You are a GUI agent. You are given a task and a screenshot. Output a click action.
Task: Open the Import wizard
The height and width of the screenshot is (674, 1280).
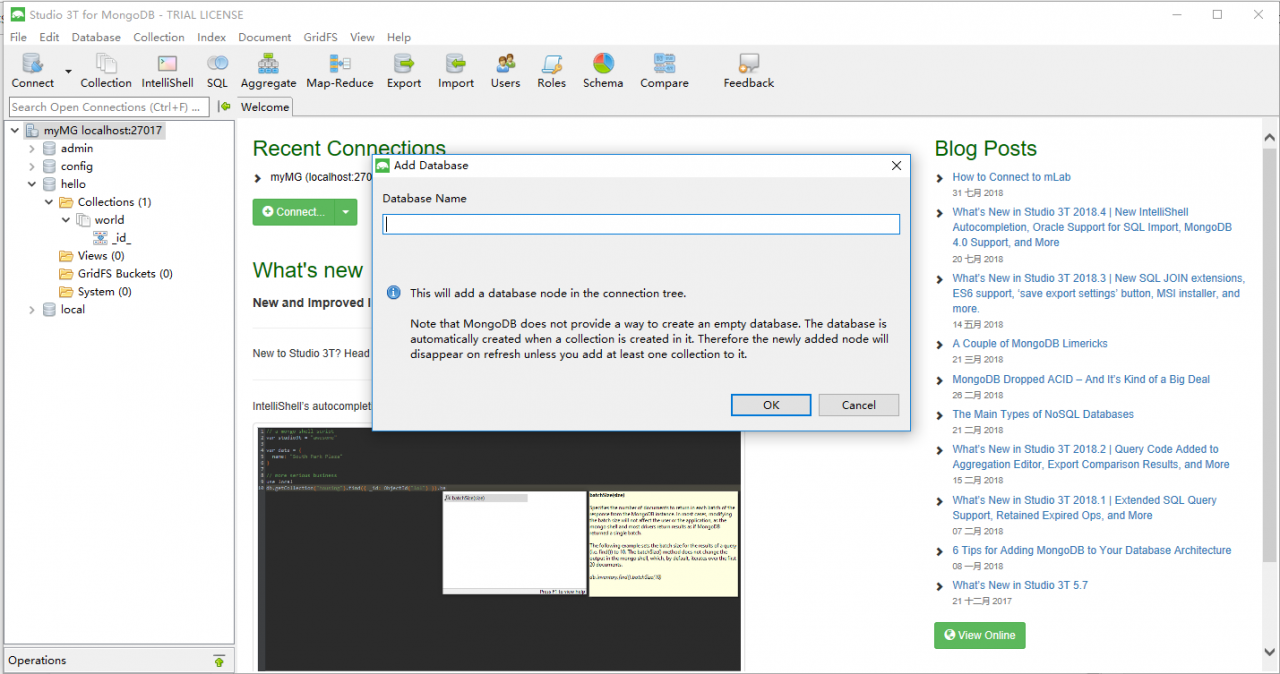click(x=455, y=70)
